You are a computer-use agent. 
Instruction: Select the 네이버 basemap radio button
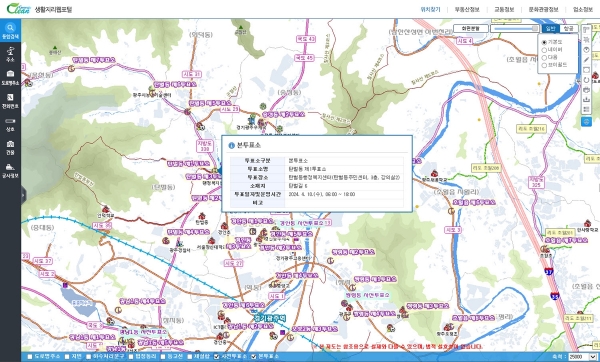tap(544, 50)
